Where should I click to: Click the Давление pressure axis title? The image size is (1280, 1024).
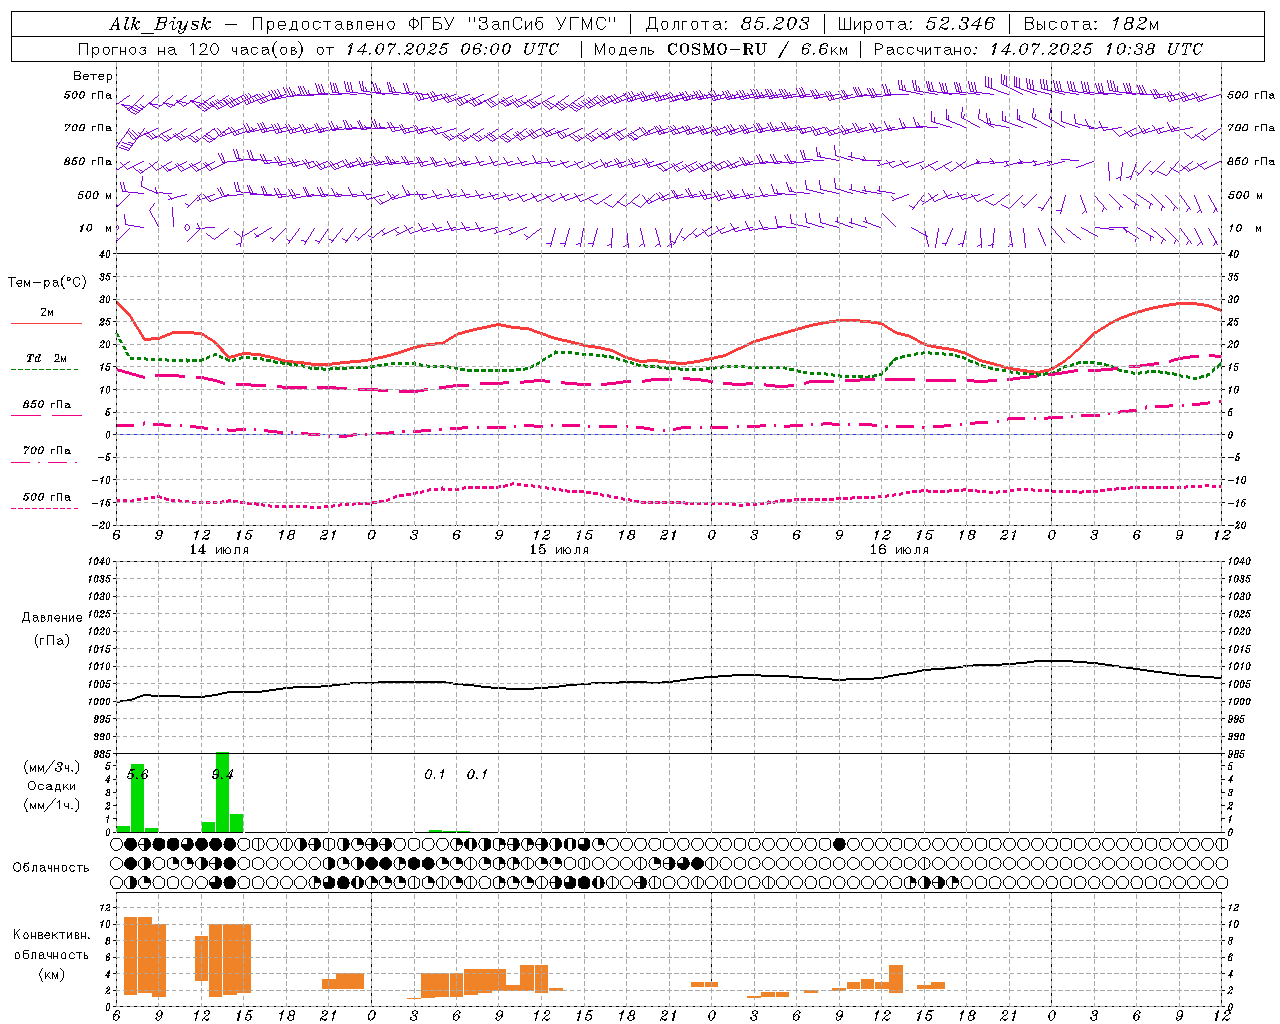click(51, 618)
